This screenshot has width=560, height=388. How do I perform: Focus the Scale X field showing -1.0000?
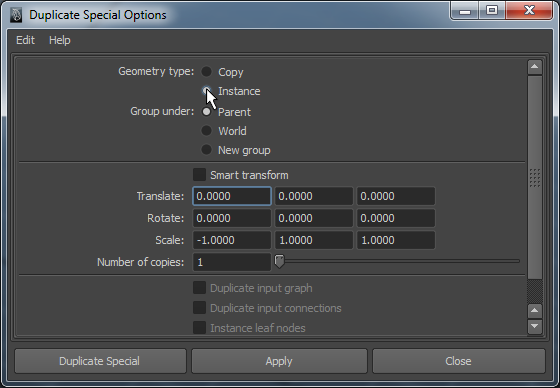[232, 240]
